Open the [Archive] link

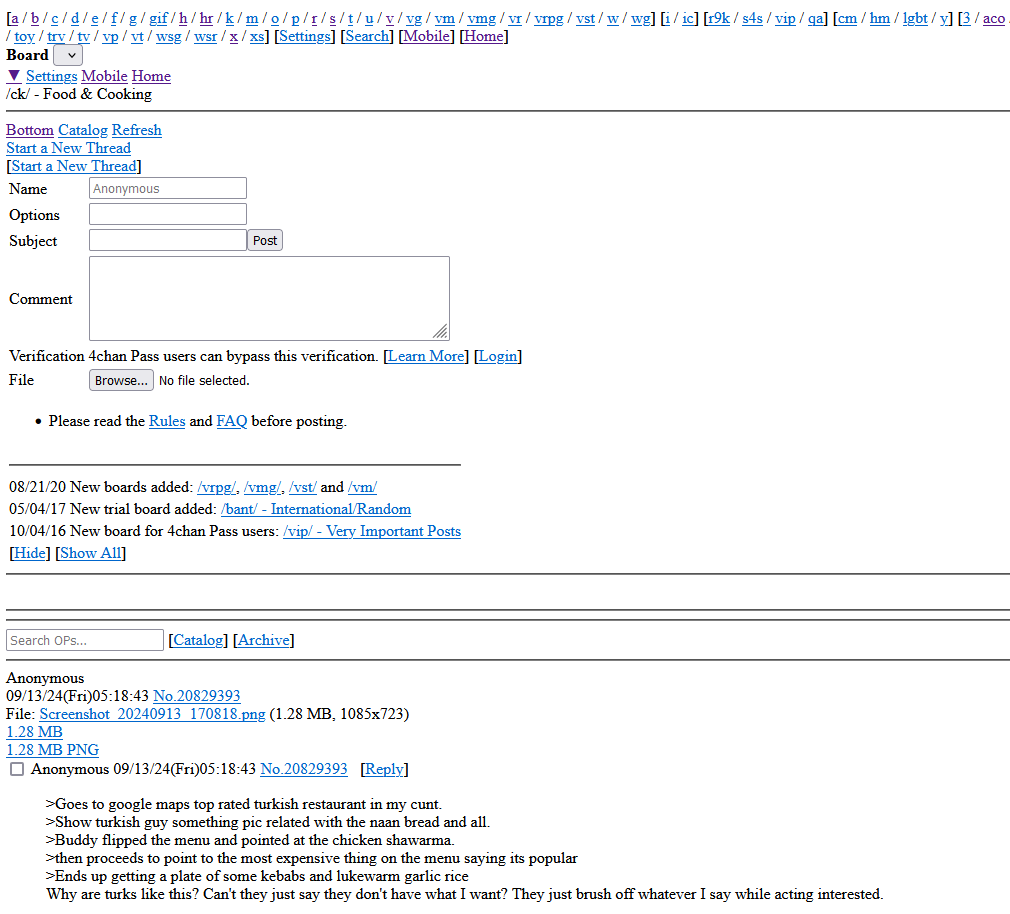click(x=263, y=640)
